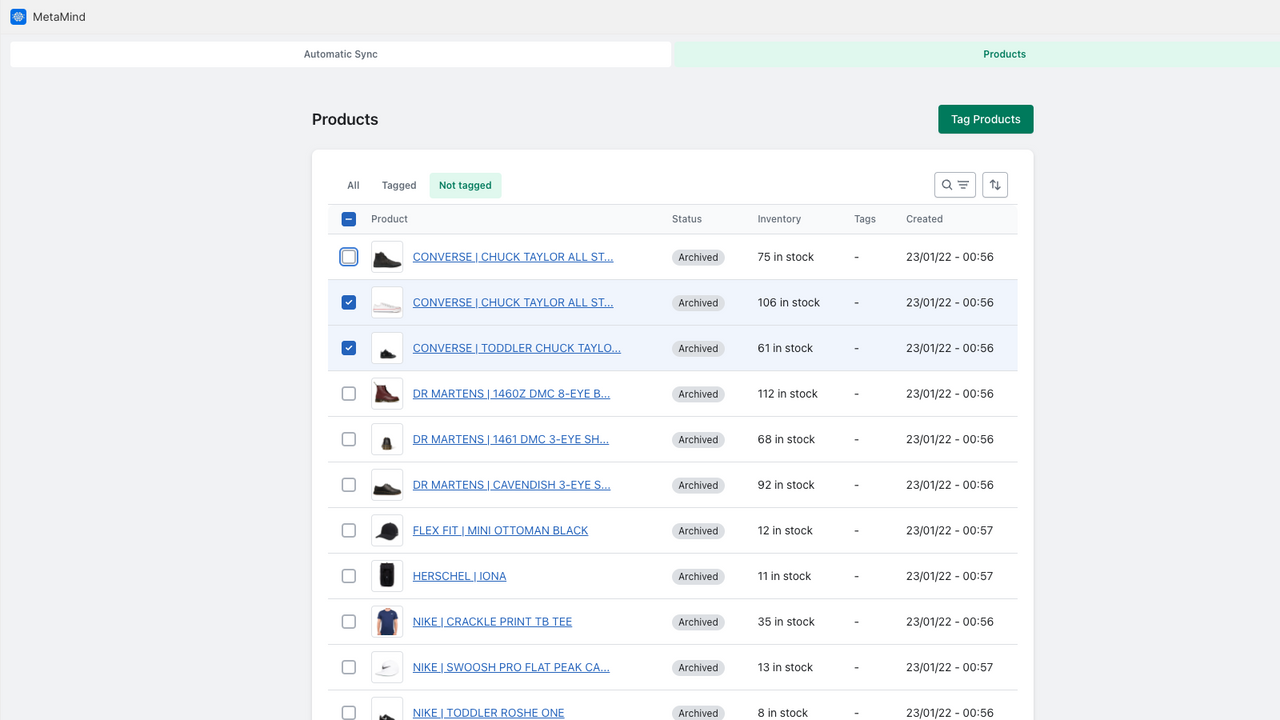Open the search and filter tool

[x=954, y=184]
